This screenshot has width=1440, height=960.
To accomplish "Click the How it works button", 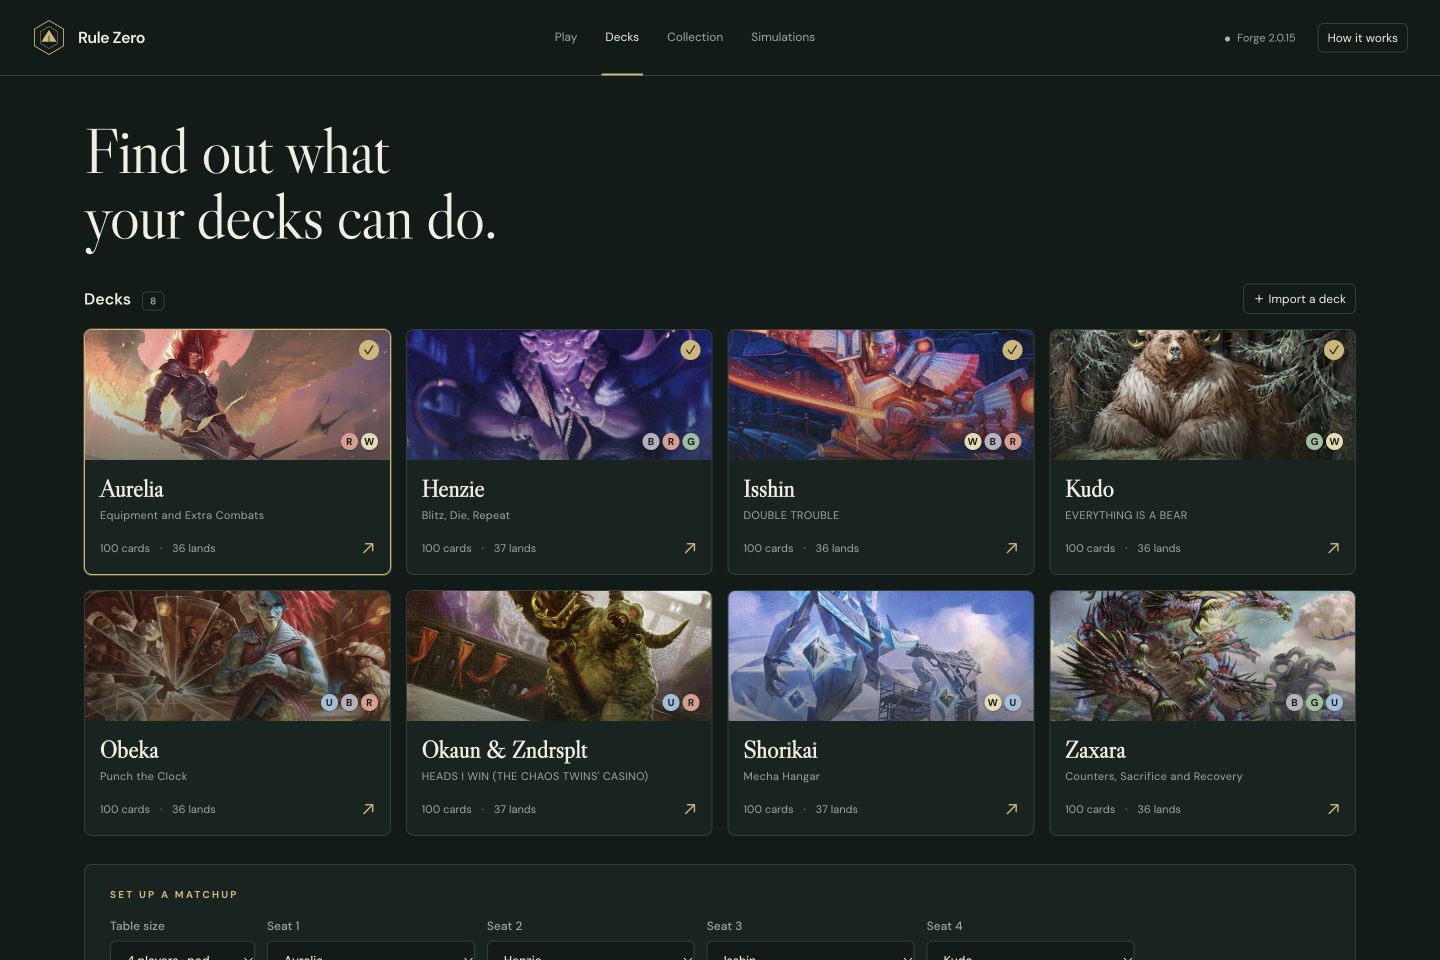I will point(1362,38).
